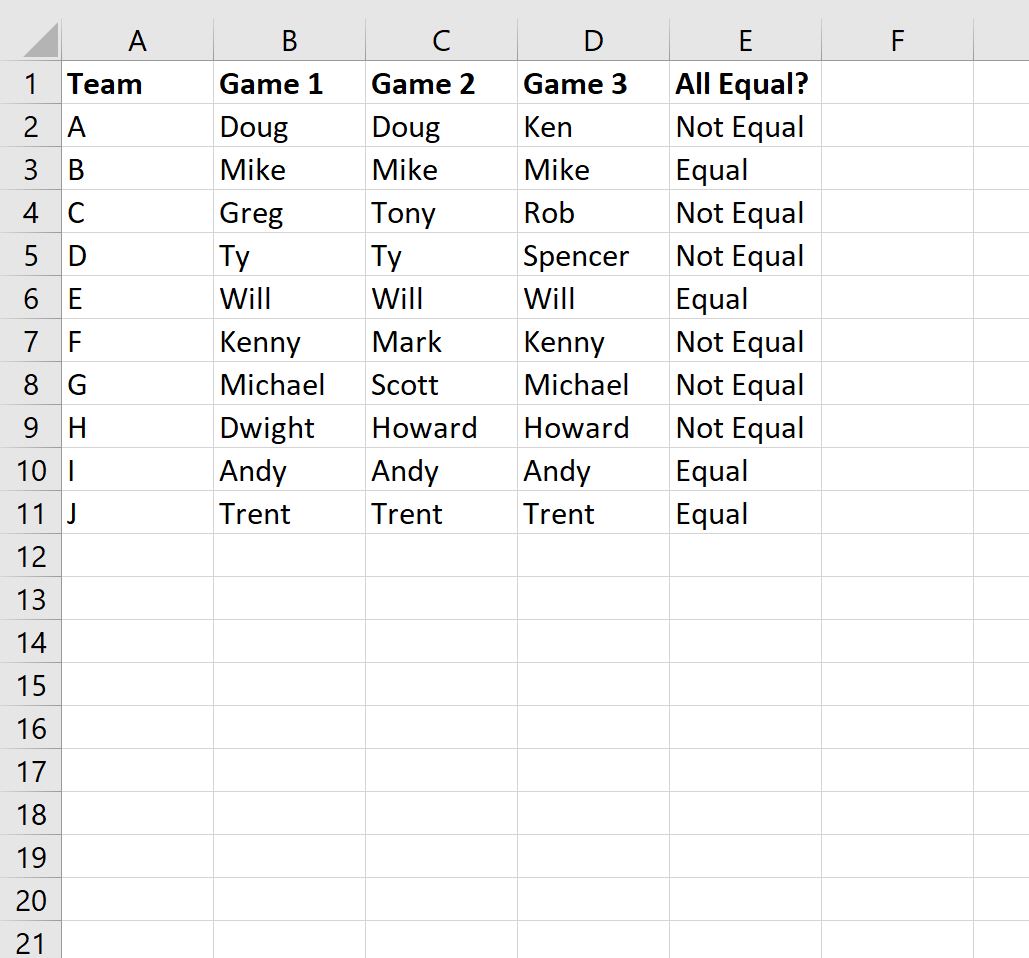This screenshot has width=1029, height=958.
Task: Click the cell containing Tony
Action: [442, 213]
